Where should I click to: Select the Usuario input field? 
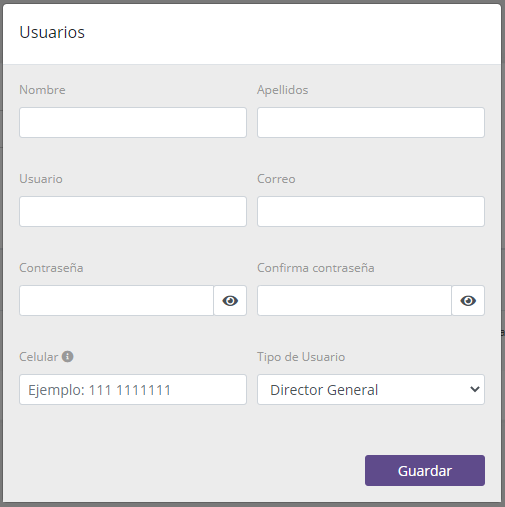click(x=133, y=211)
